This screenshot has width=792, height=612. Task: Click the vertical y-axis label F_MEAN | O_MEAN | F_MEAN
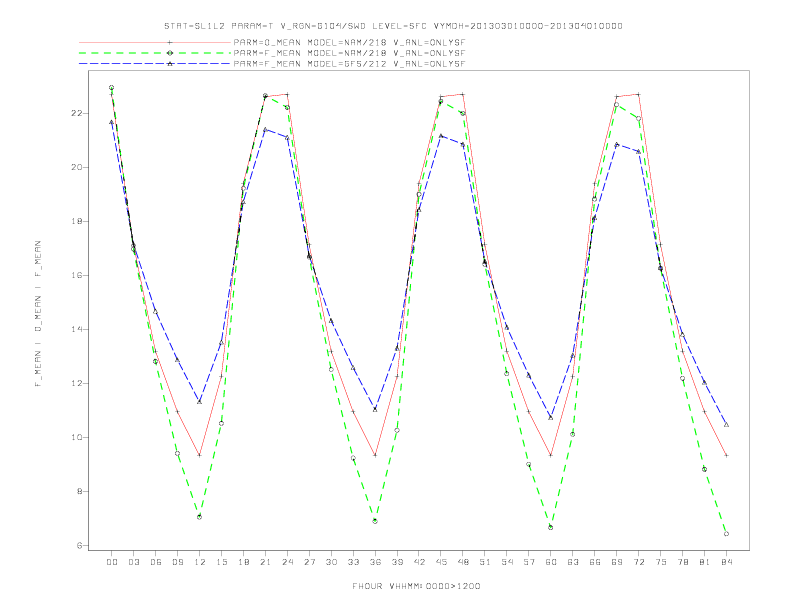click(38, 314)
